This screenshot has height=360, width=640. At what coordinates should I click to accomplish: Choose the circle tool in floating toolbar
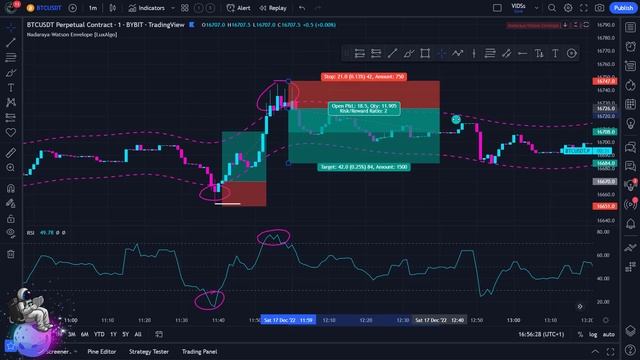[571, 53]
